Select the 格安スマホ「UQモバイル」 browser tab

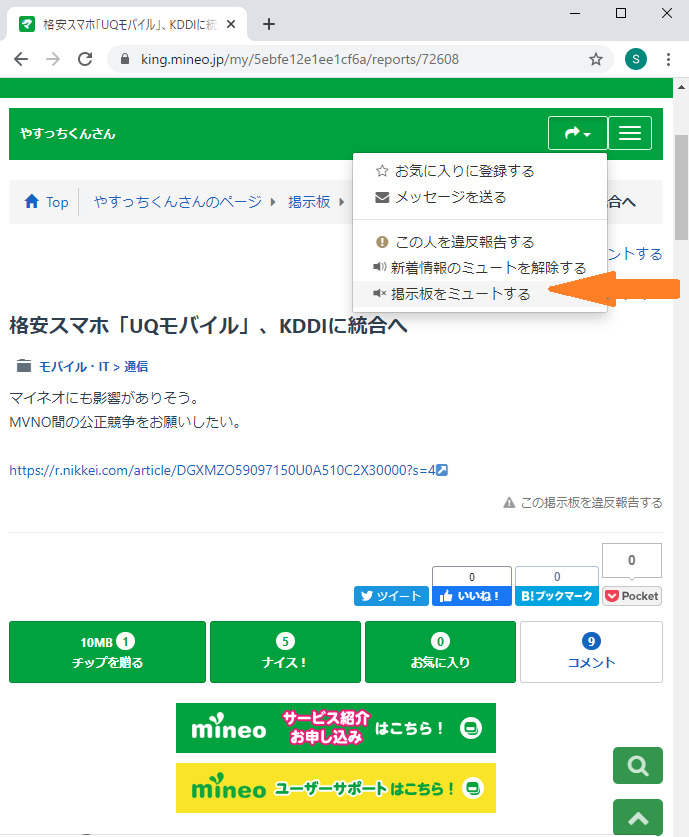pos(127,24)
